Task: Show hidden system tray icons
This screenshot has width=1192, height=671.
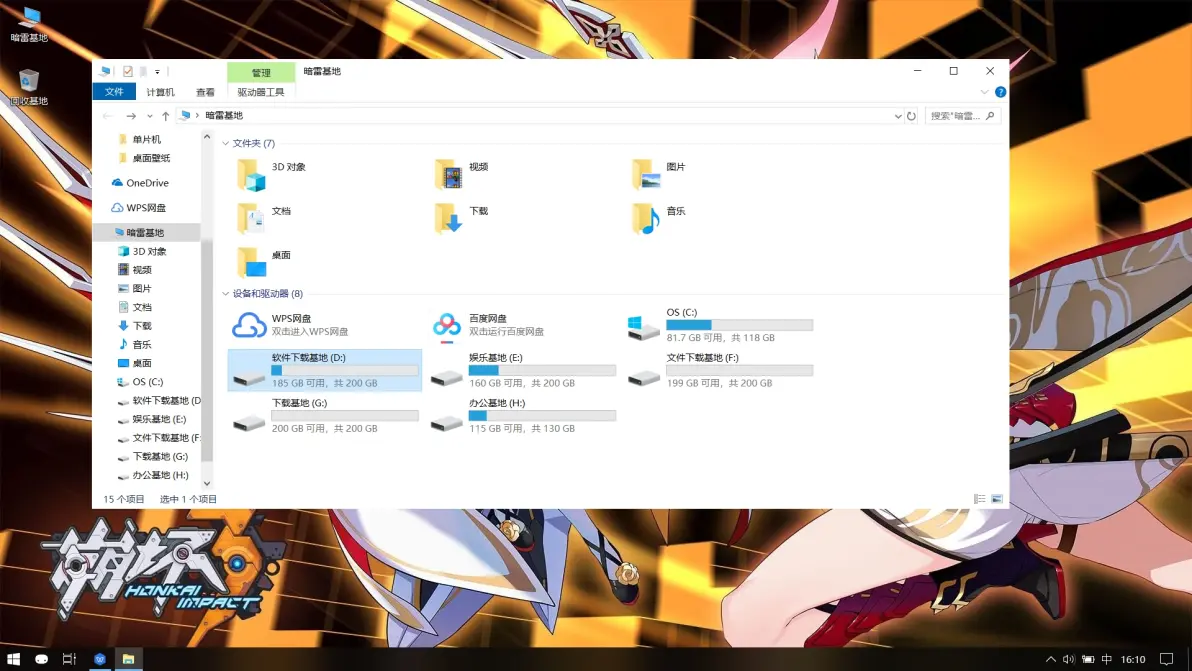Action: 1051,659
